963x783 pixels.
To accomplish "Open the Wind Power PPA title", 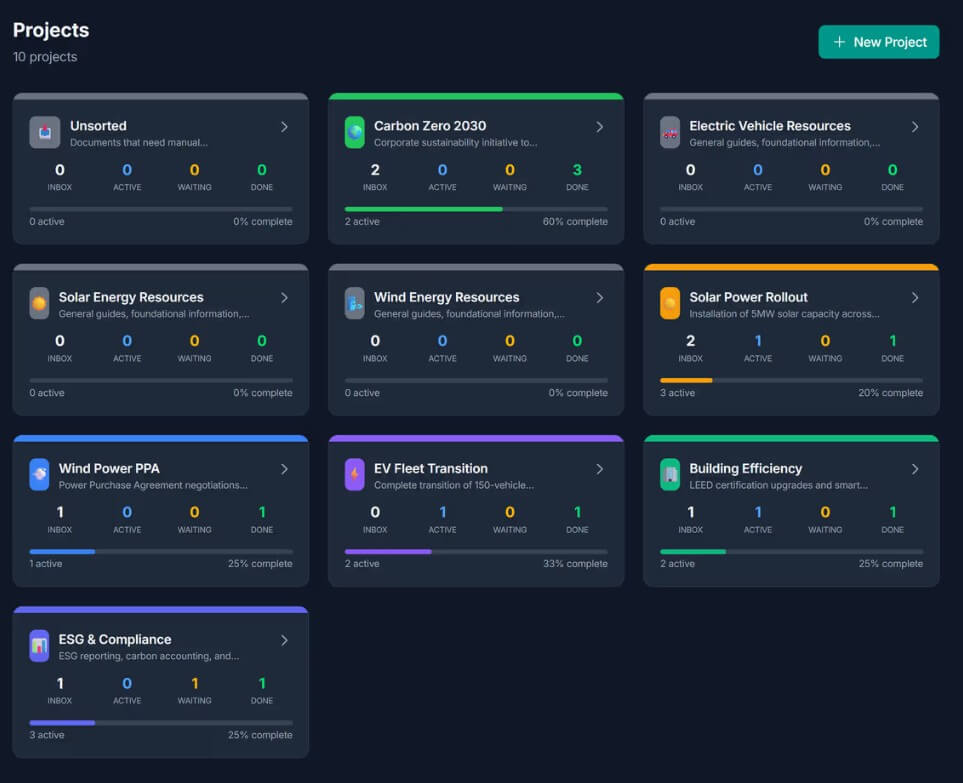I will [109, 469].
